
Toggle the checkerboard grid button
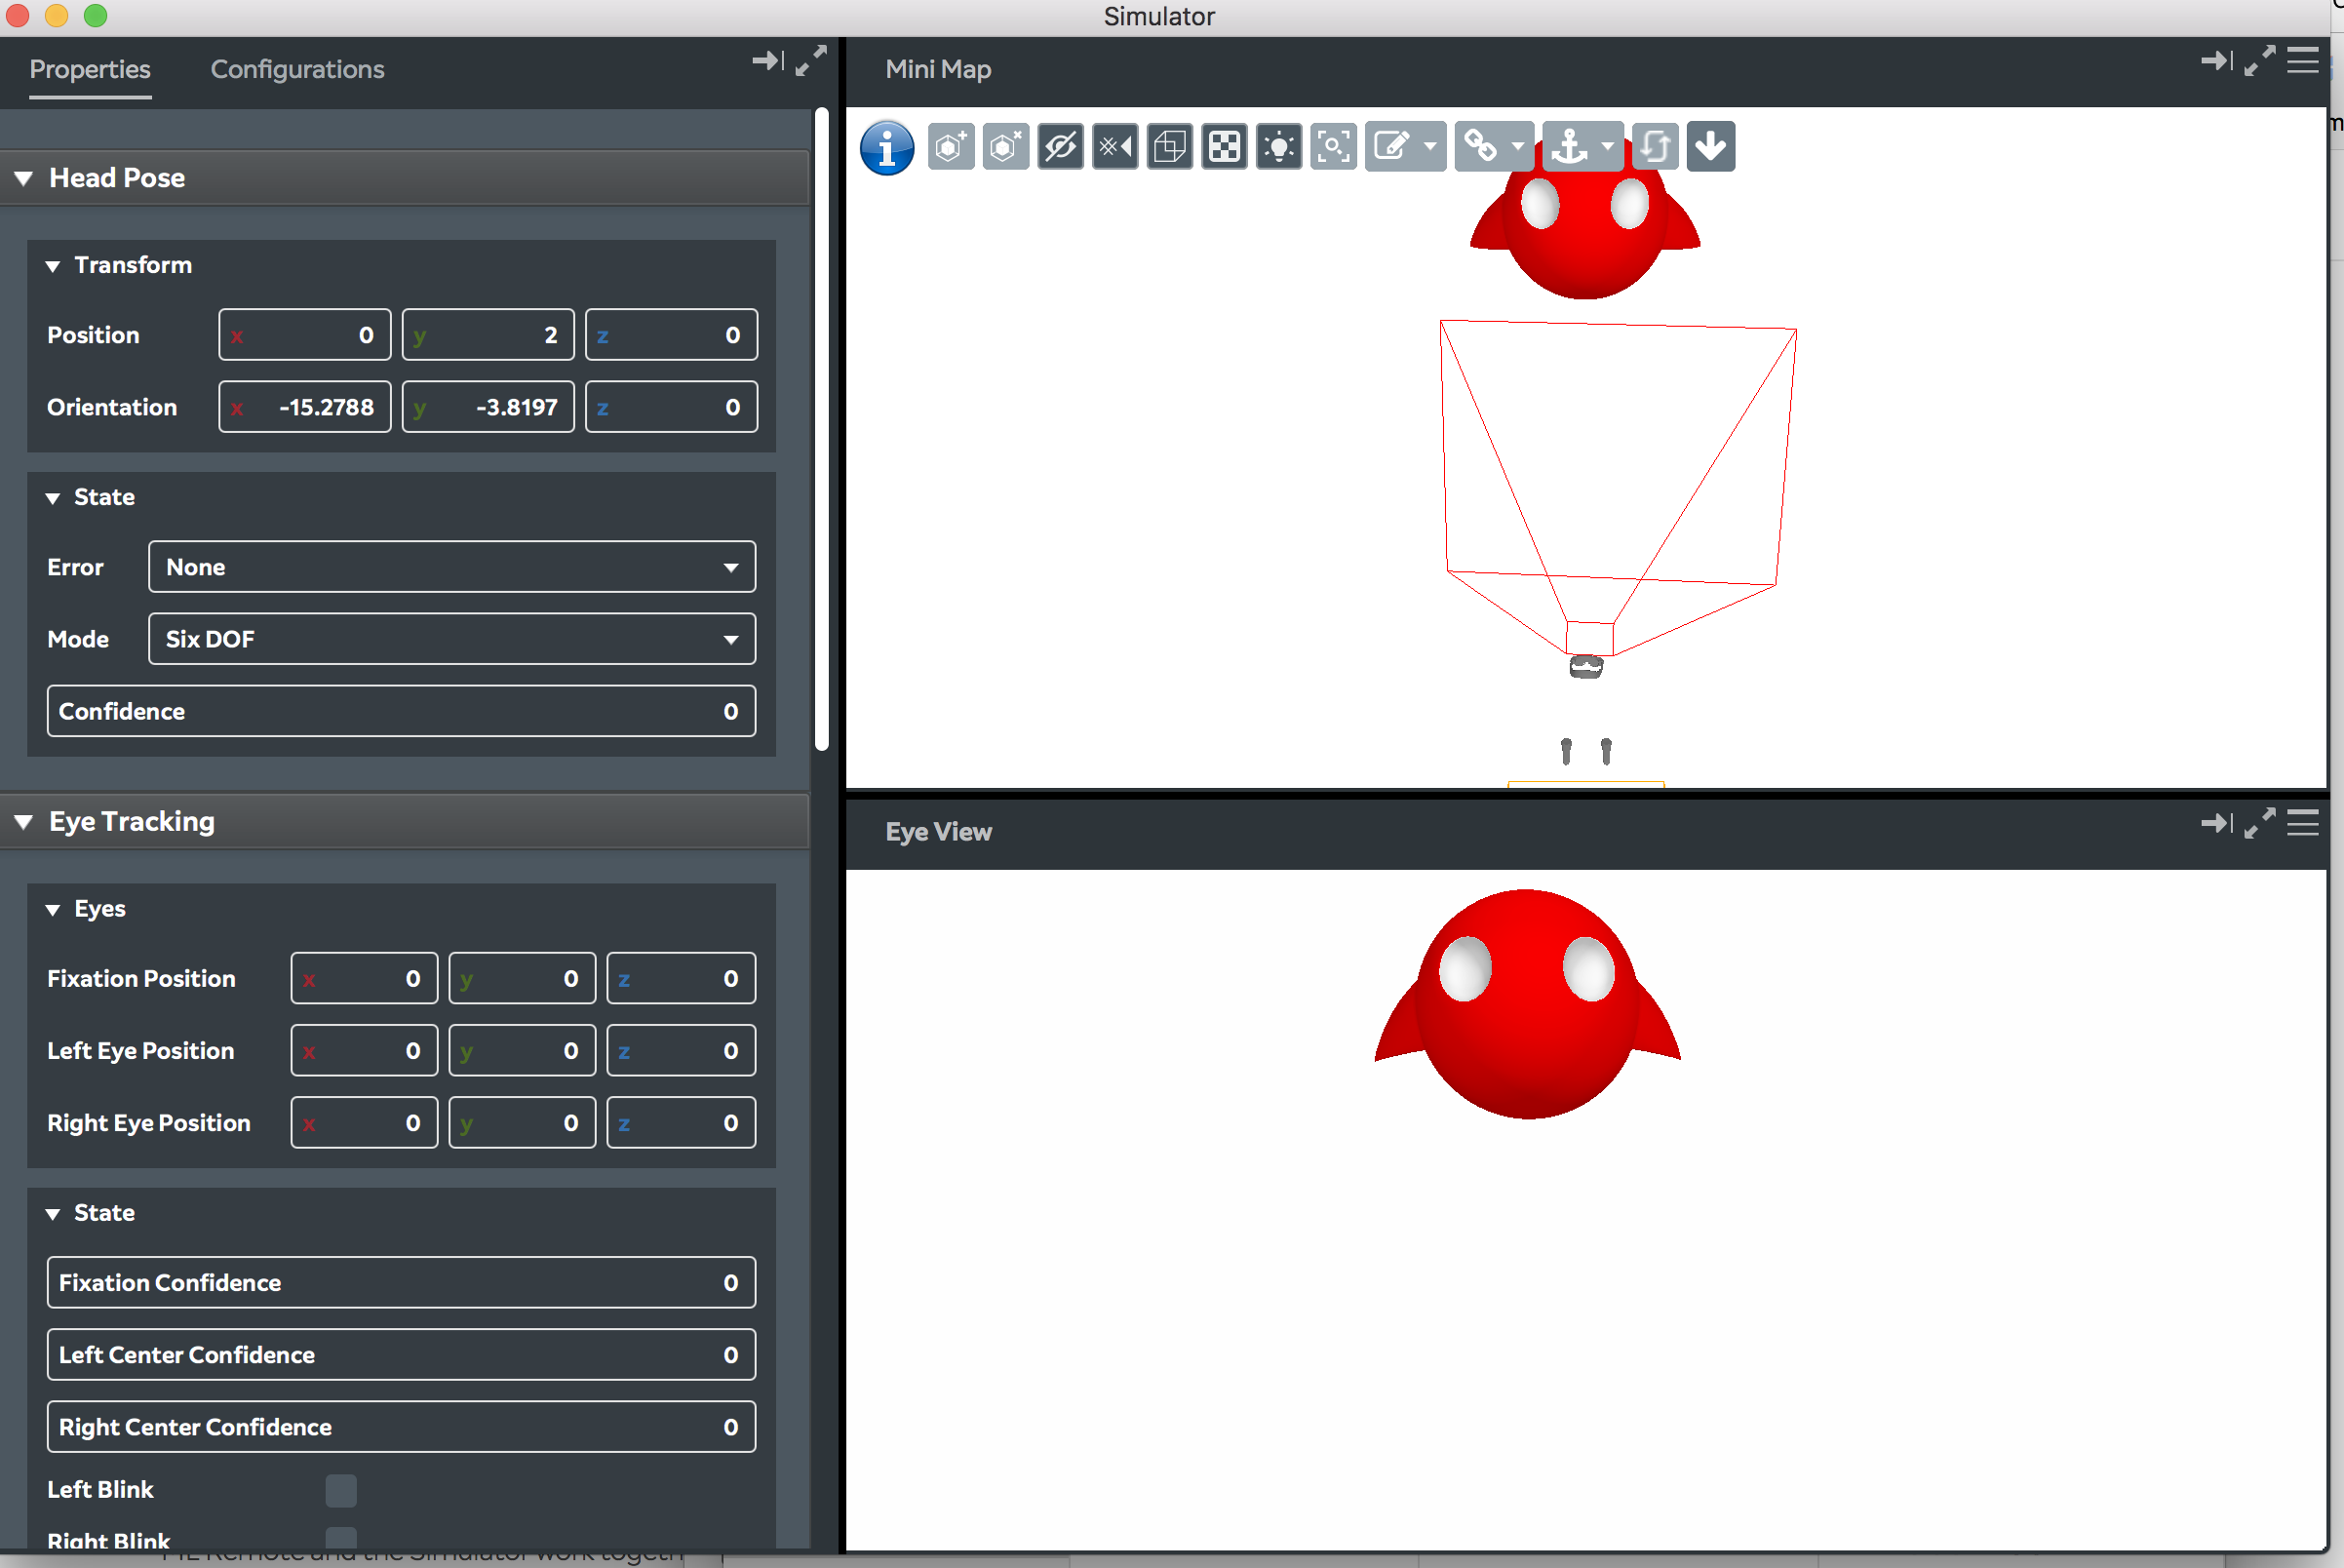(1224, 147)
